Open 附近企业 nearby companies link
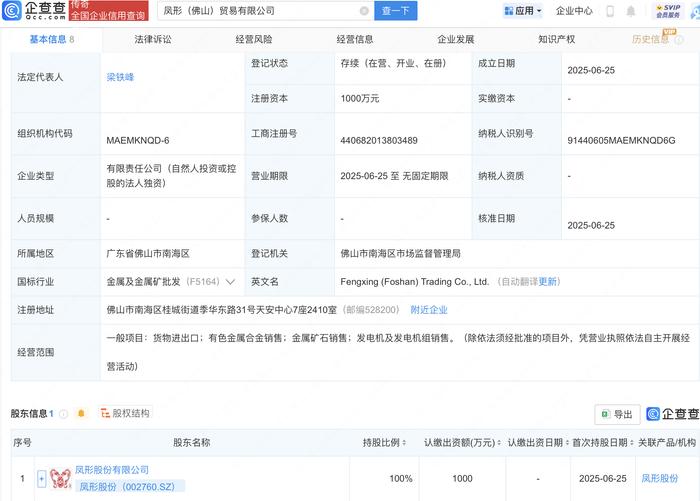Viewport: 700px width, 501px height. pos(429,310)
